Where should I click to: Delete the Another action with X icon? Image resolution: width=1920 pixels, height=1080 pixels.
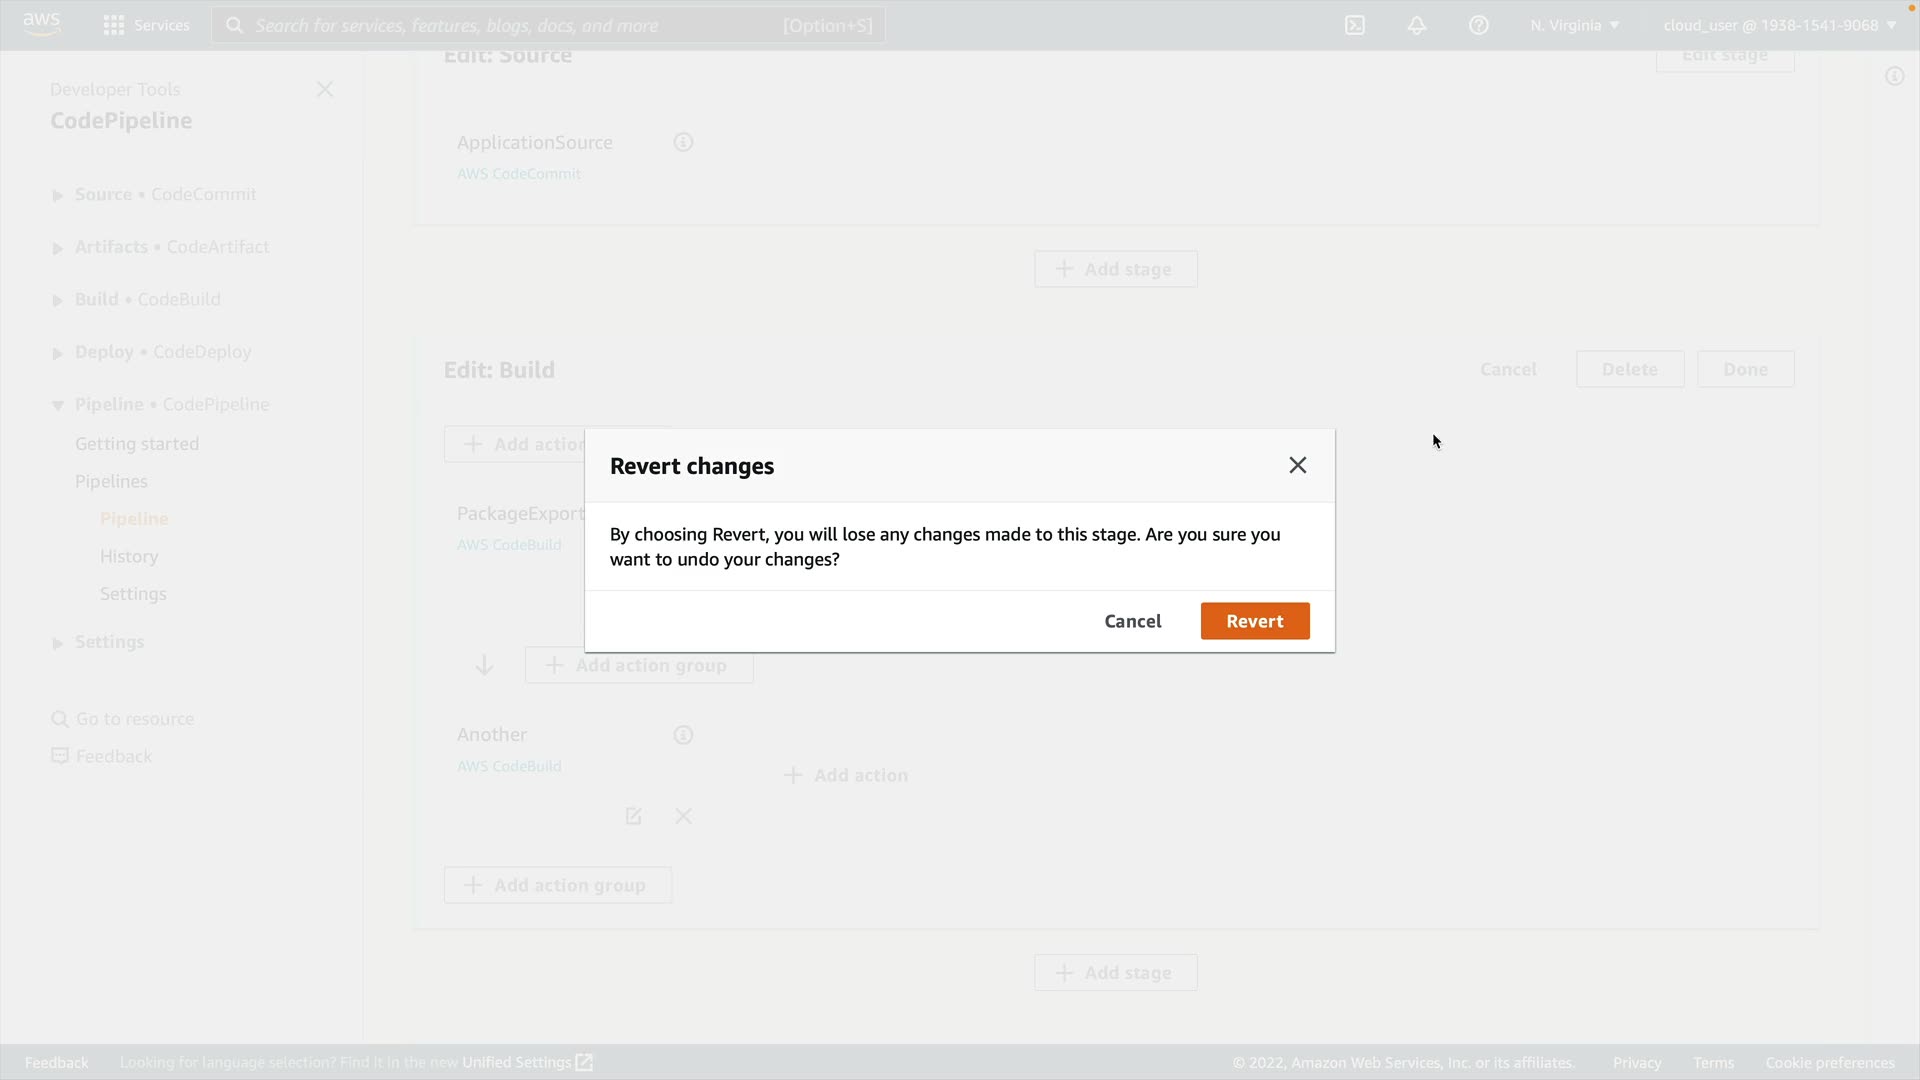683,816
